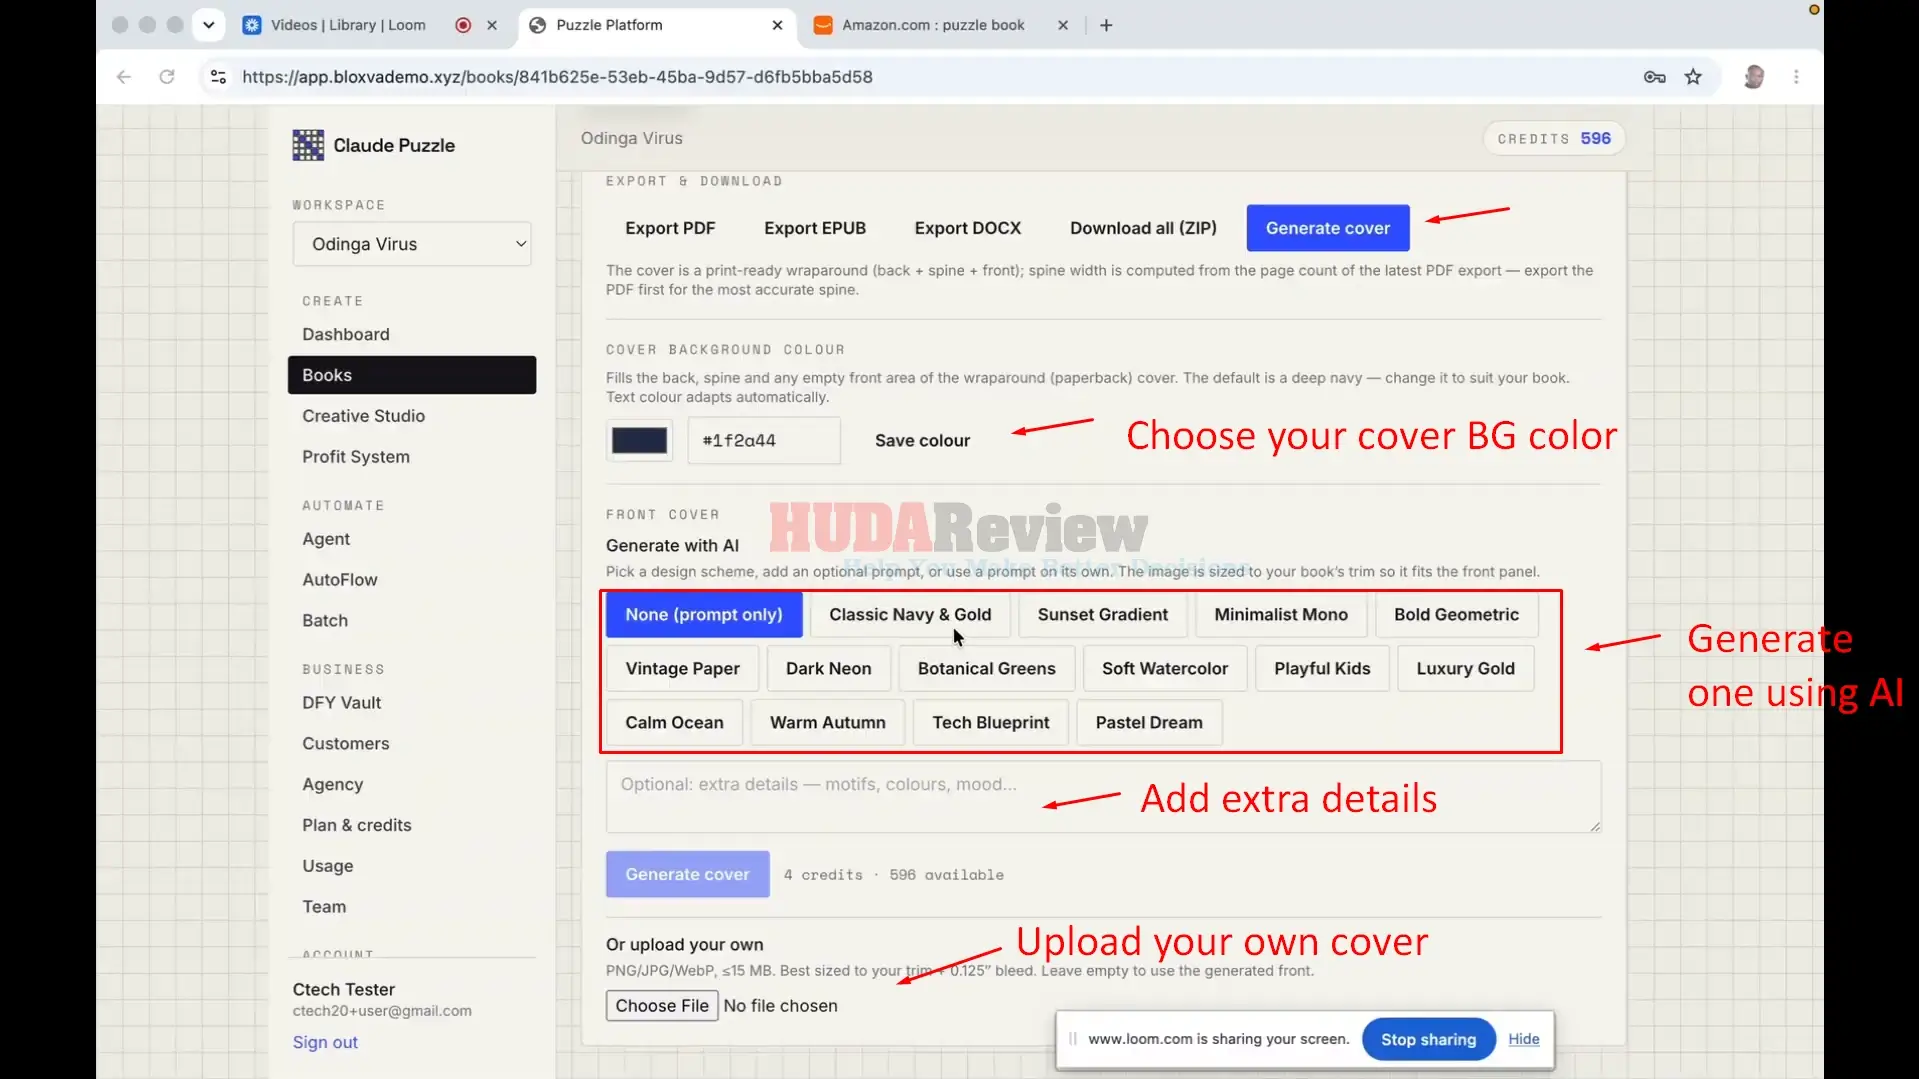Select Classic Navy & Gold scheme
Screen dimensions: 1919x1079
pyautogui.click(x=910, y=615)
